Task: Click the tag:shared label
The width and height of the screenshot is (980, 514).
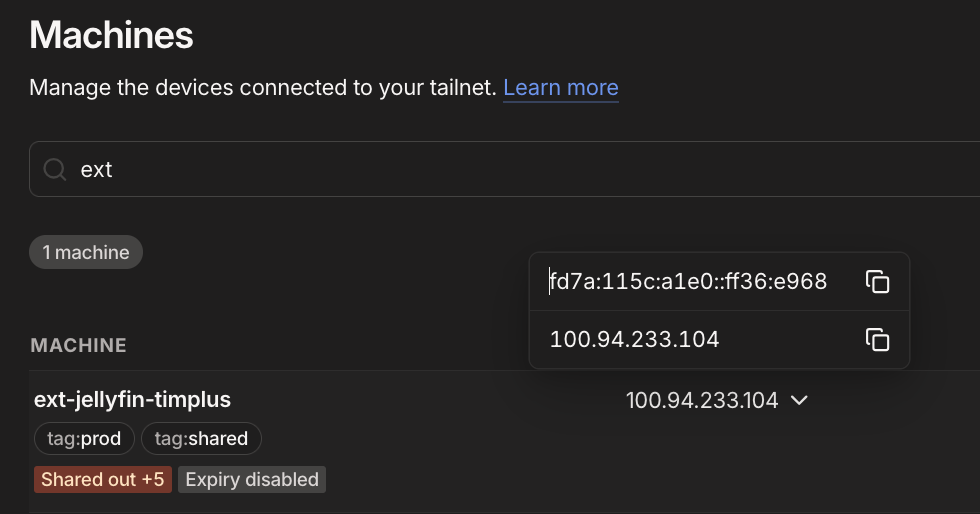Action: click(201, 438)
